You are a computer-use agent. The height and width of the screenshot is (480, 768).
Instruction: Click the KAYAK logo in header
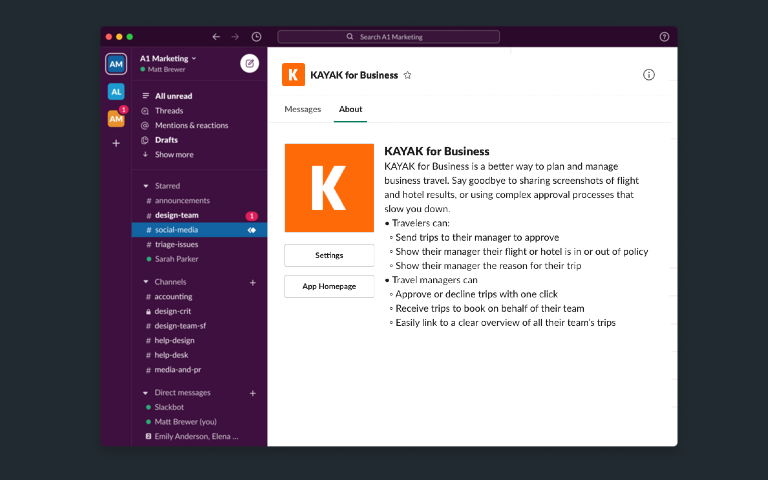[x=293, y=75]
